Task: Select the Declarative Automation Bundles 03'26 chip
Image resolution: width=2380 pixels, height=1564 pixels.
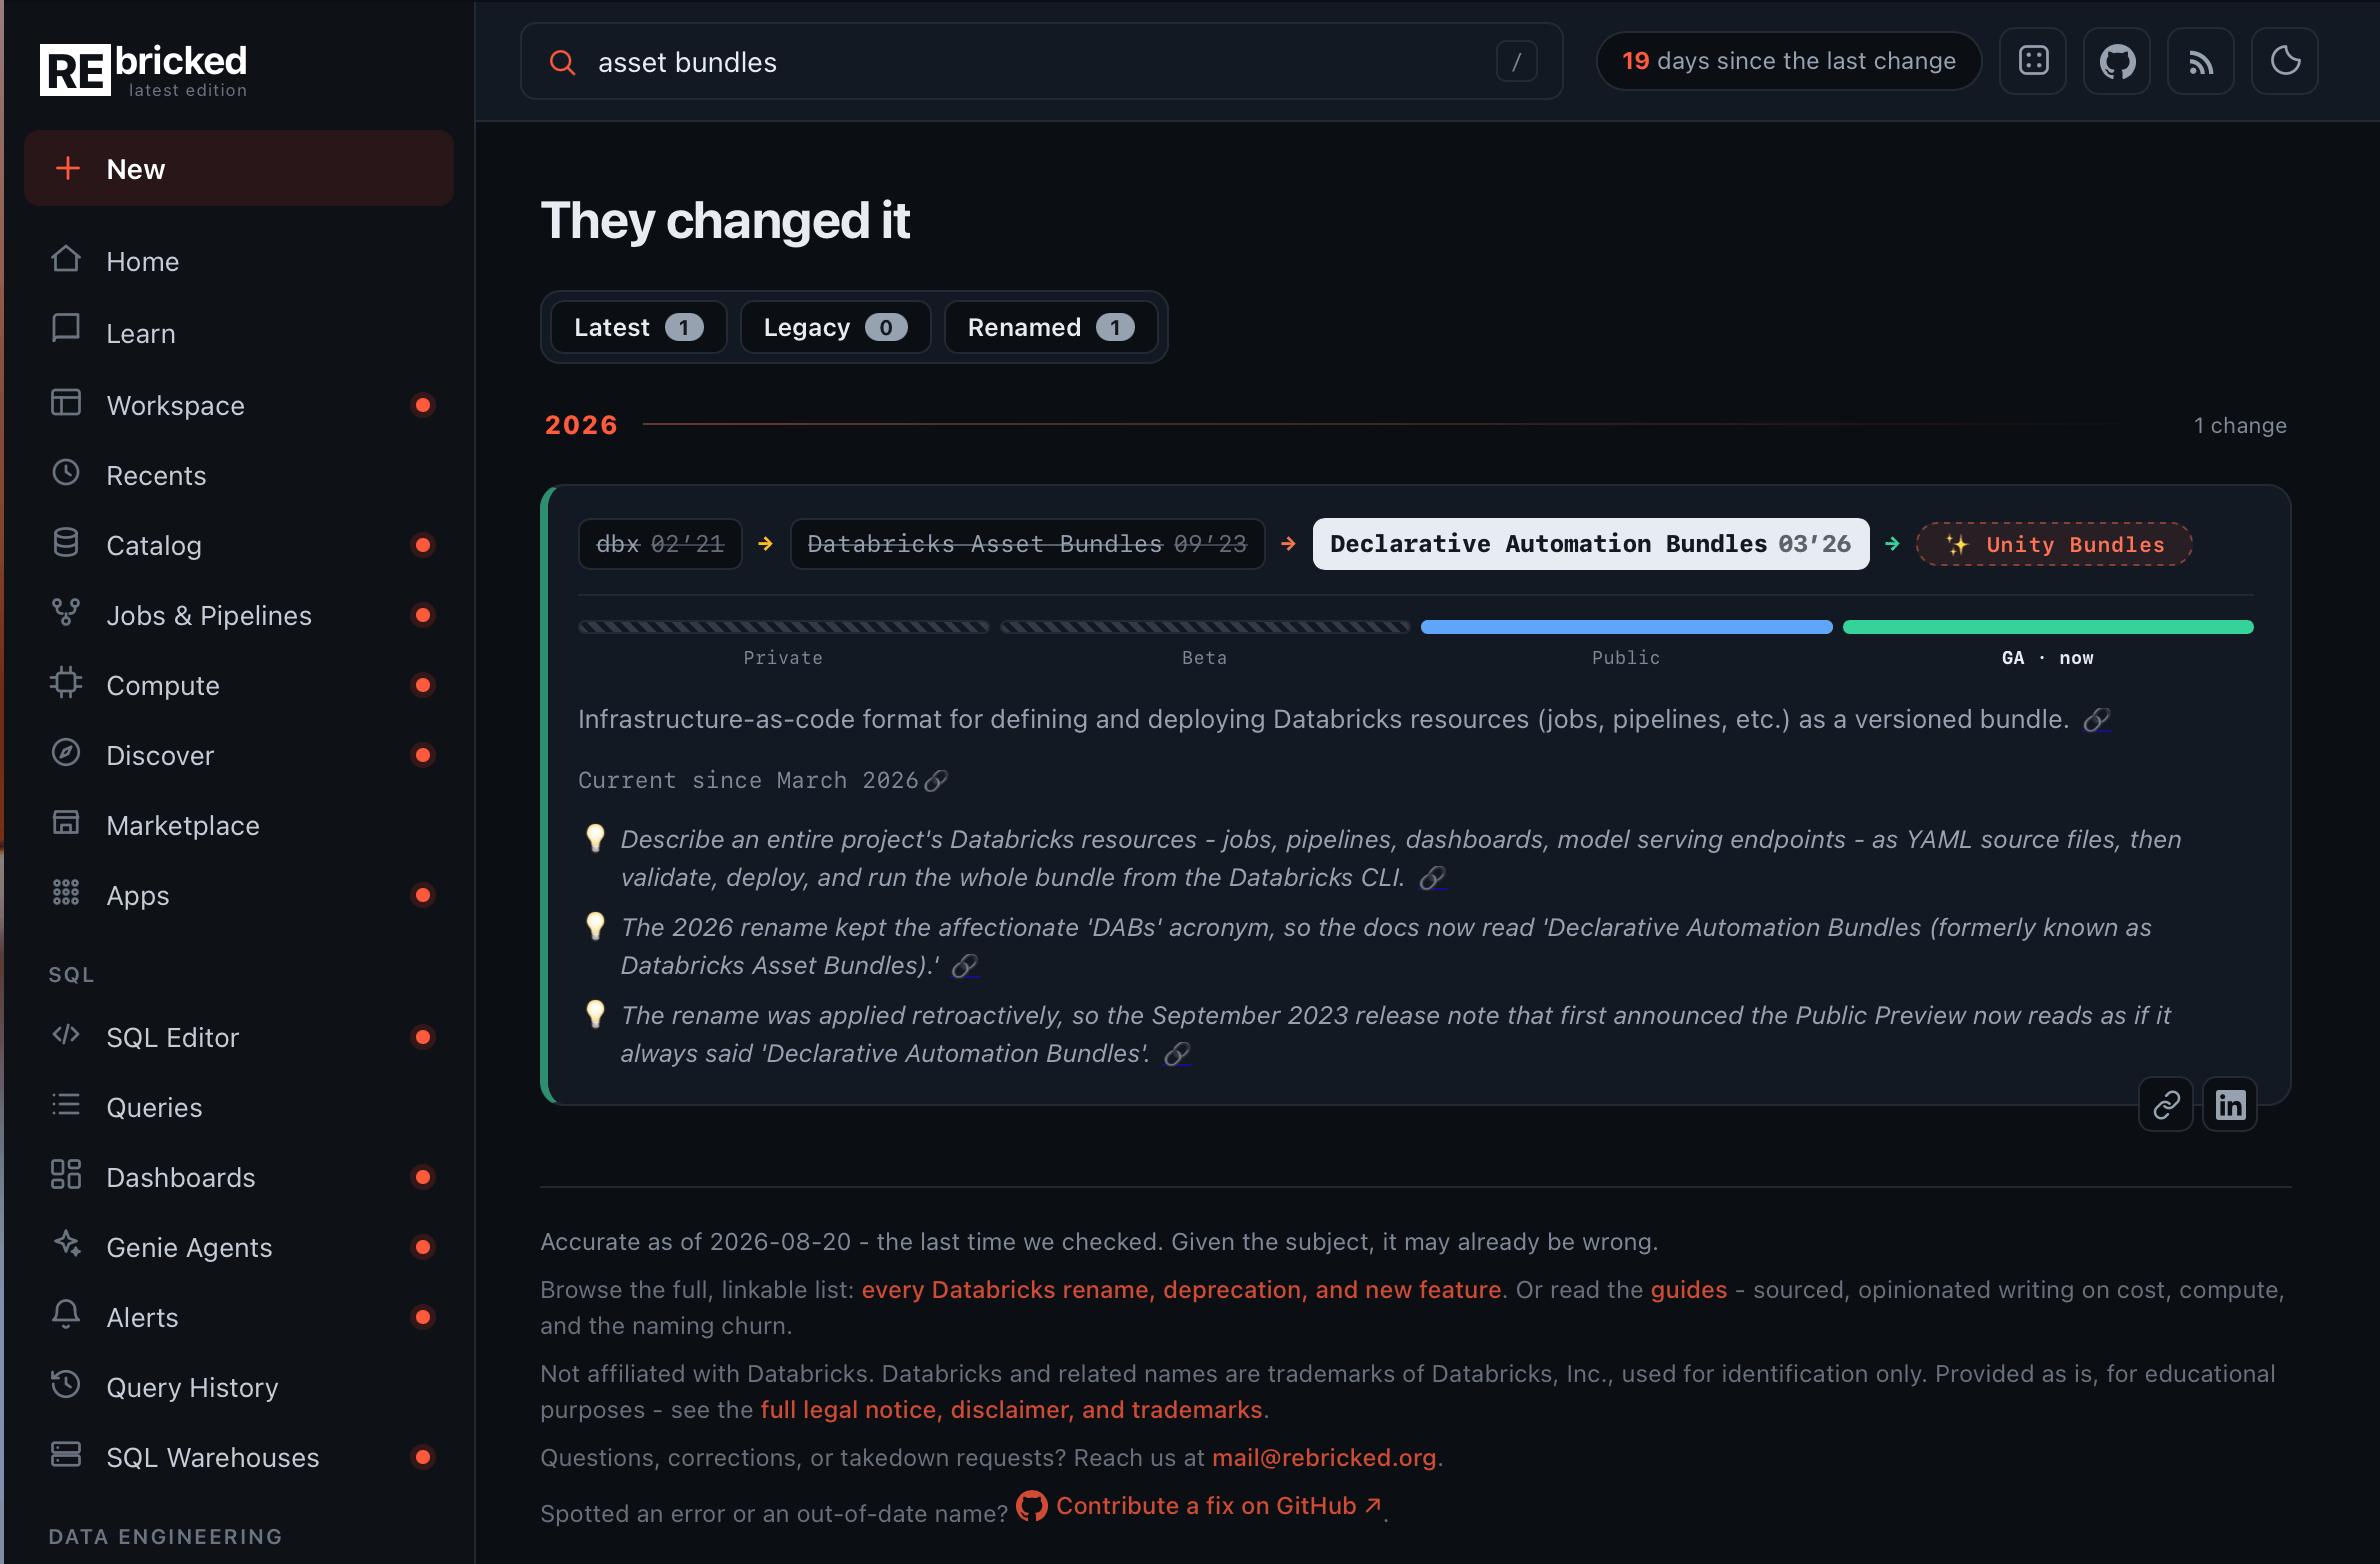Action: pyautogui.click(x=1590, y=544)
